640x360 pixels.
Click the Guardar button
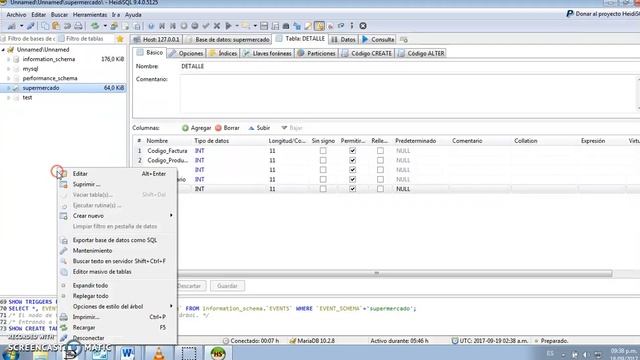point(227,286)
